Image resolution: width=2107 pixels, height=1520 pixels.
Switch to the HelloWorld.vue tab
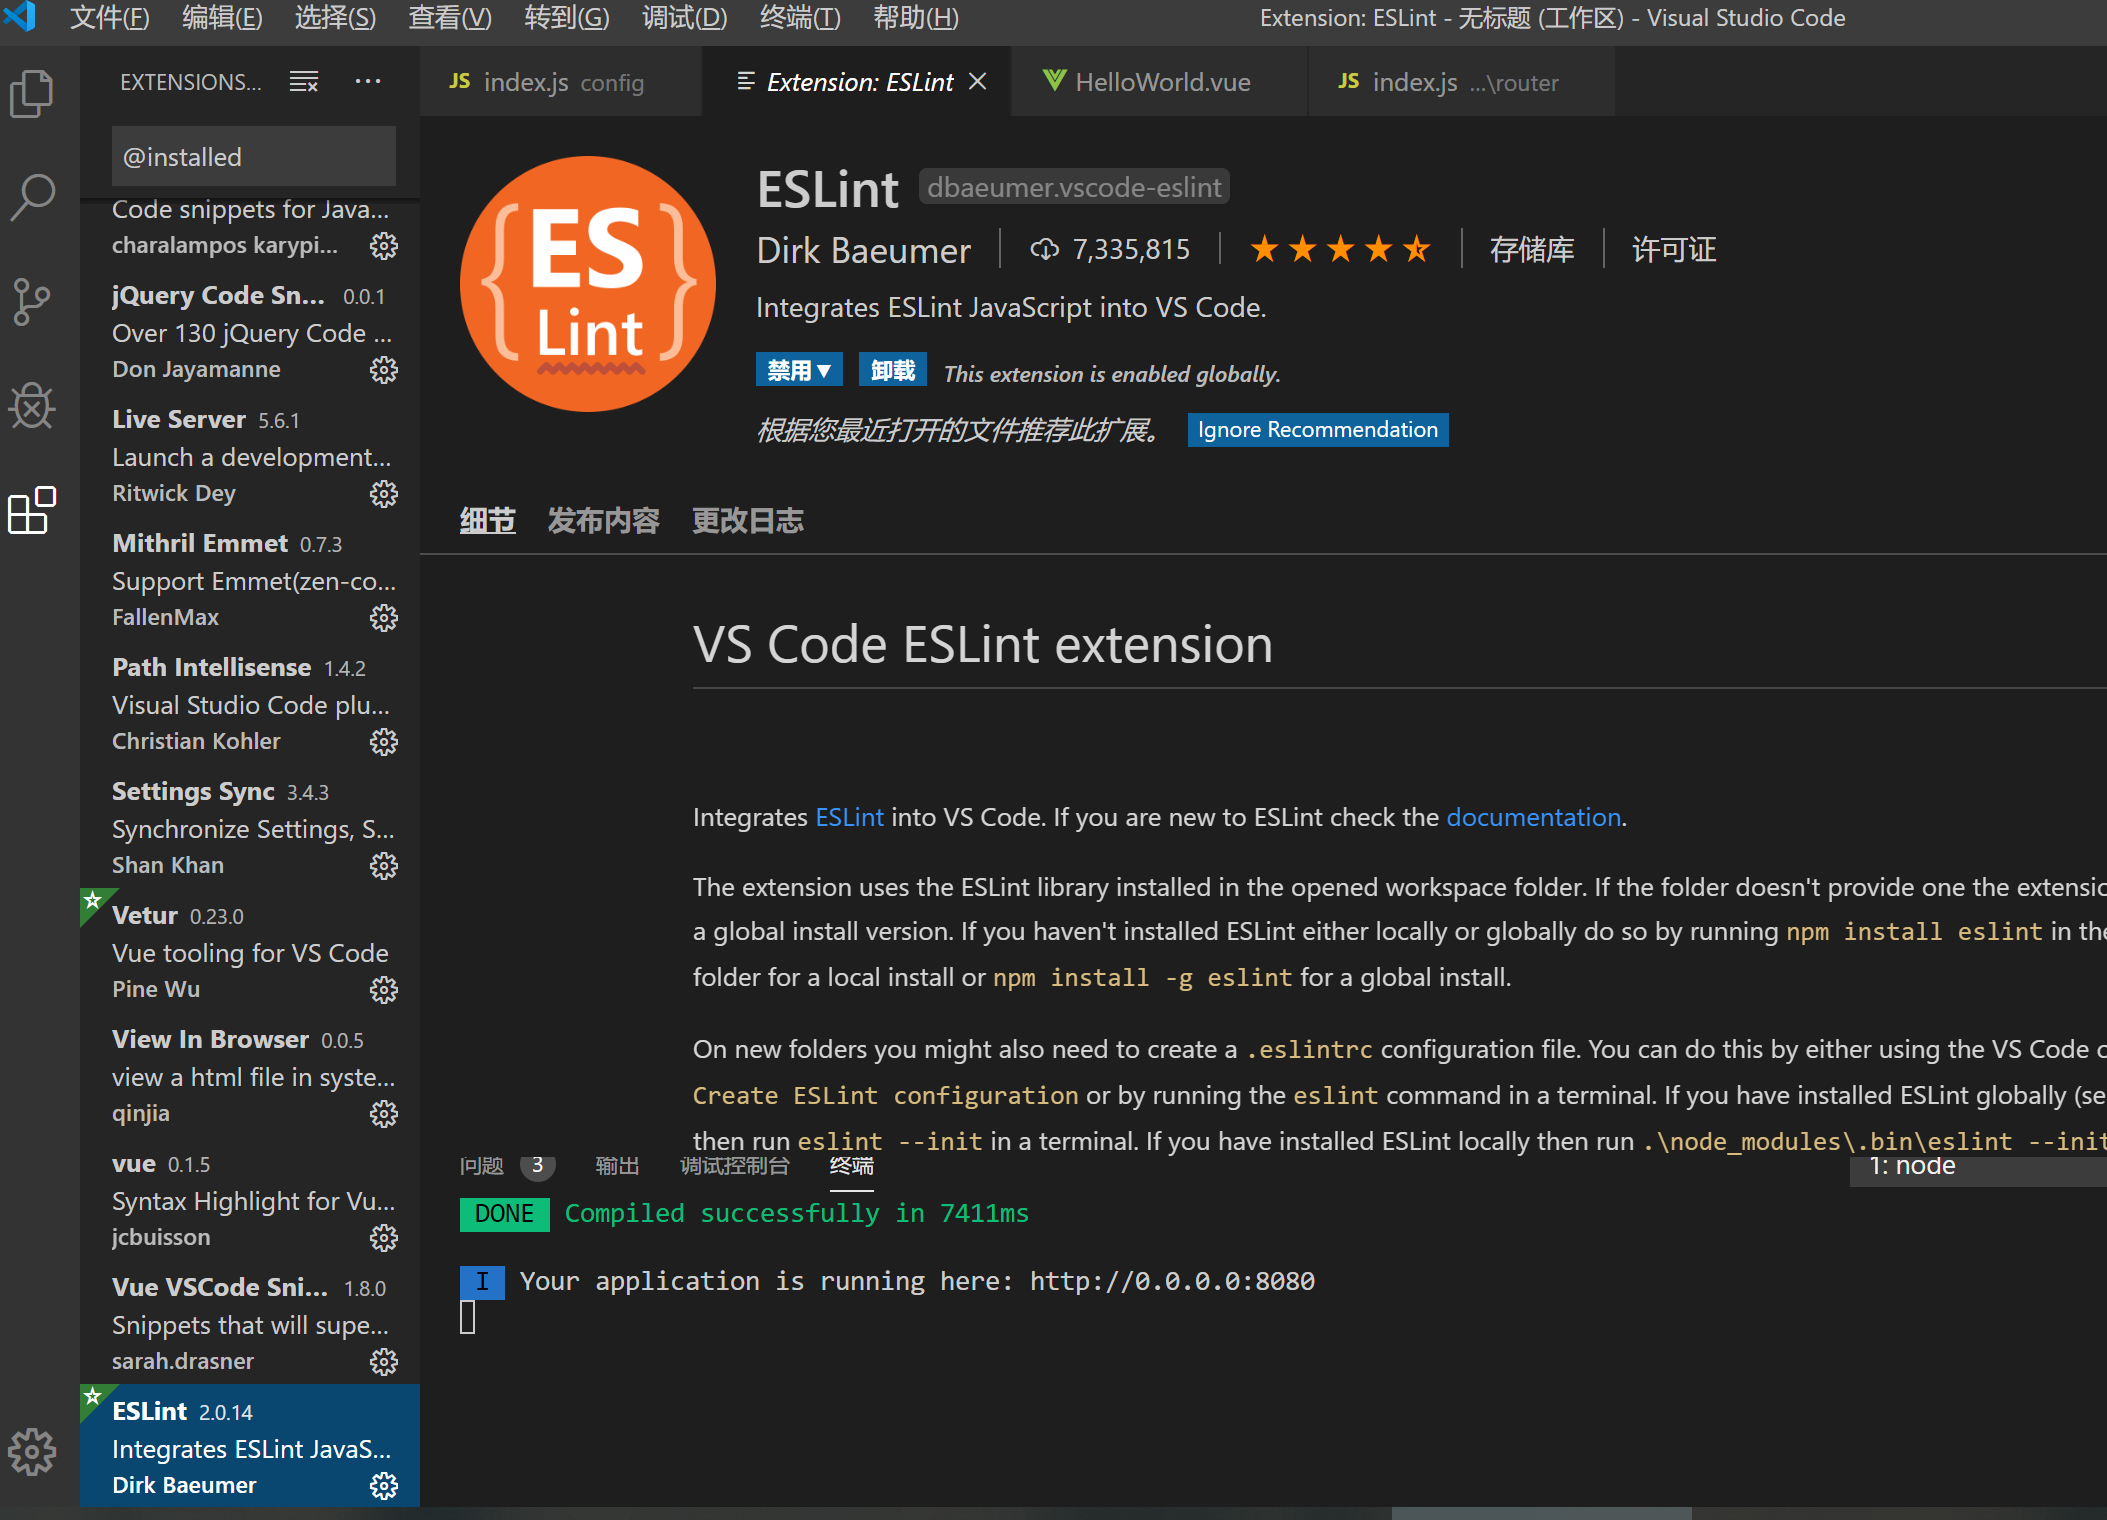point(1160,82)
